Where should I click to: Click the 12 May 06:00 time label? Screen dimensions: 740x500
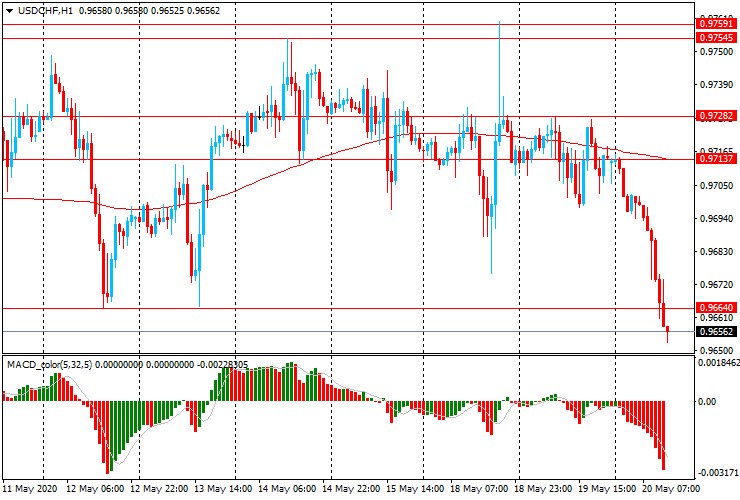pyautogui.click(x=94, y=489)
